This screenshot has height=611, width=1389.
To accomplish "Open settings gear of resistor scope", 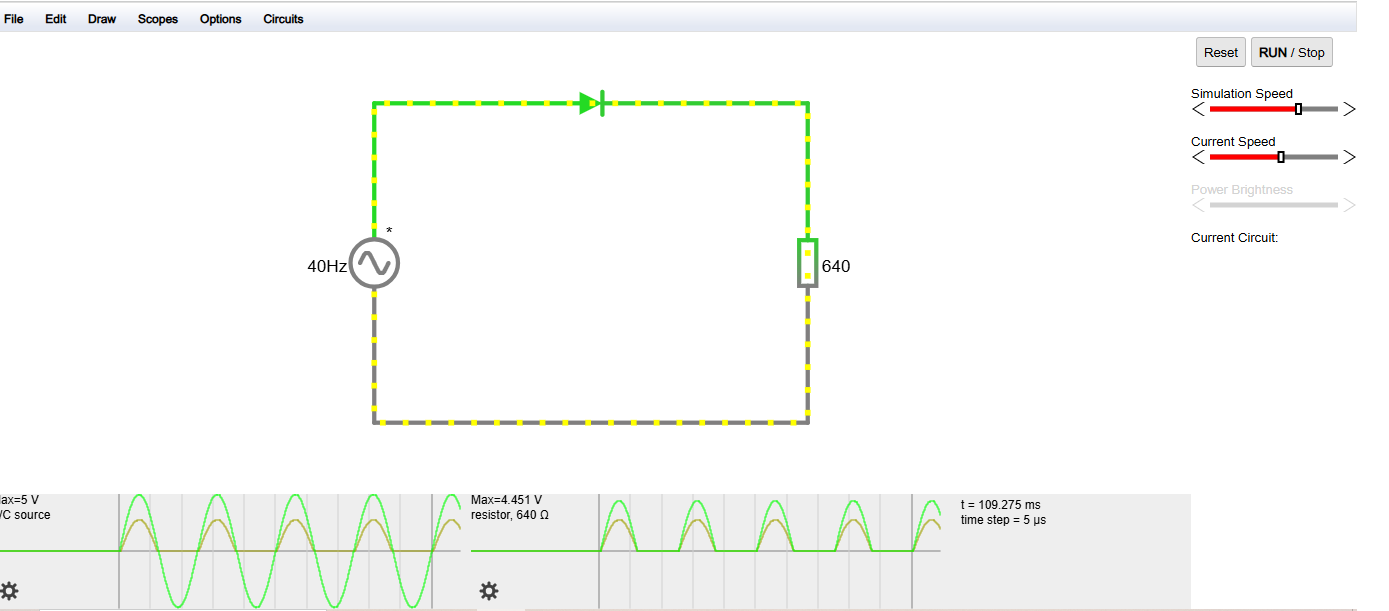I will pos(489,591).
